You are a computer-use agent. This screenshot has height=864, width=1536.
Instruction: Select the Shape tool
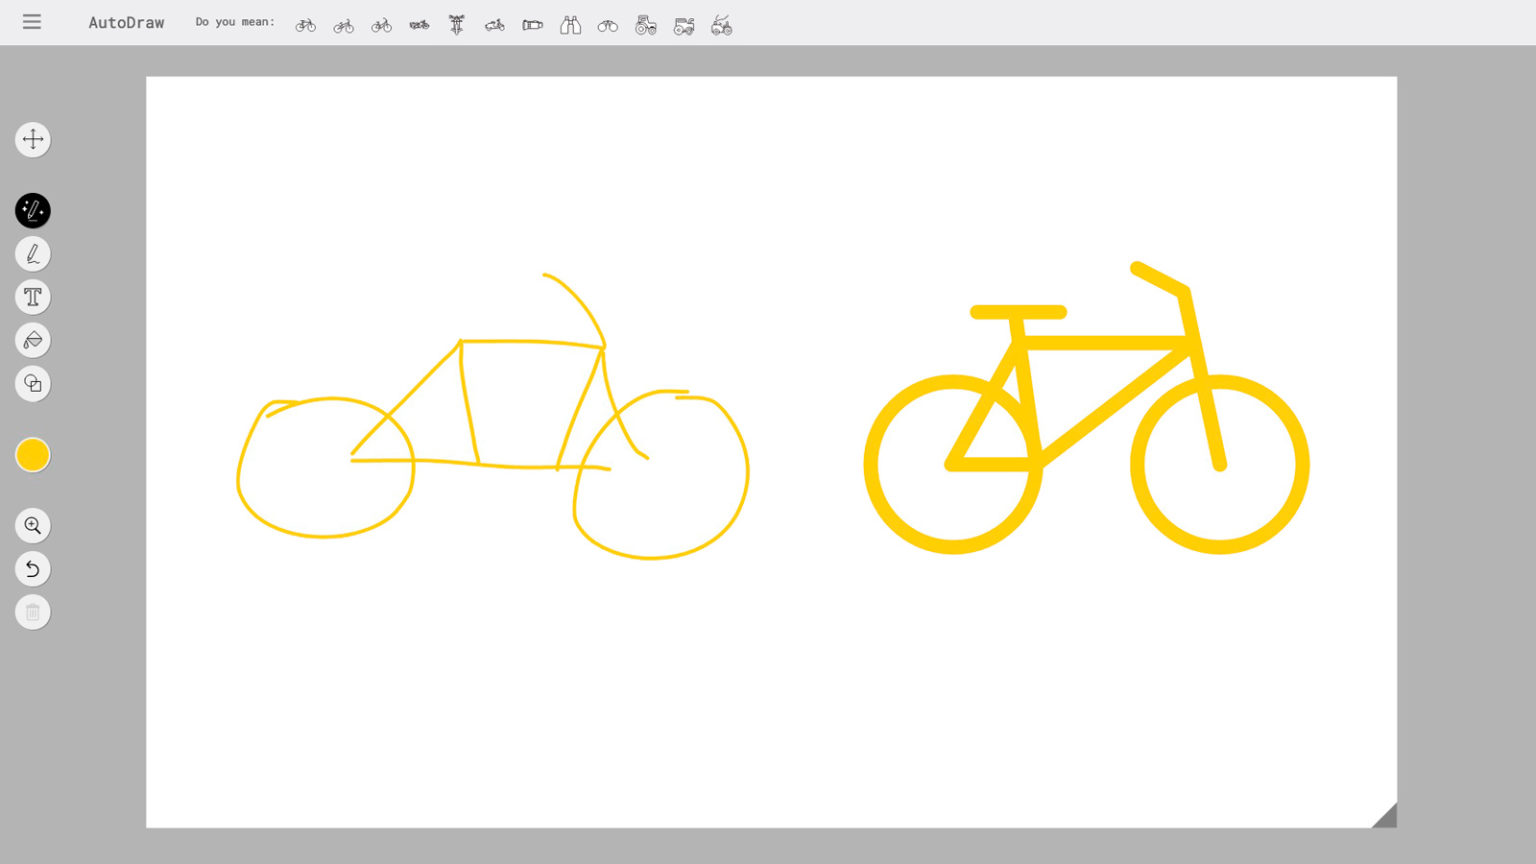click(33, 383)
